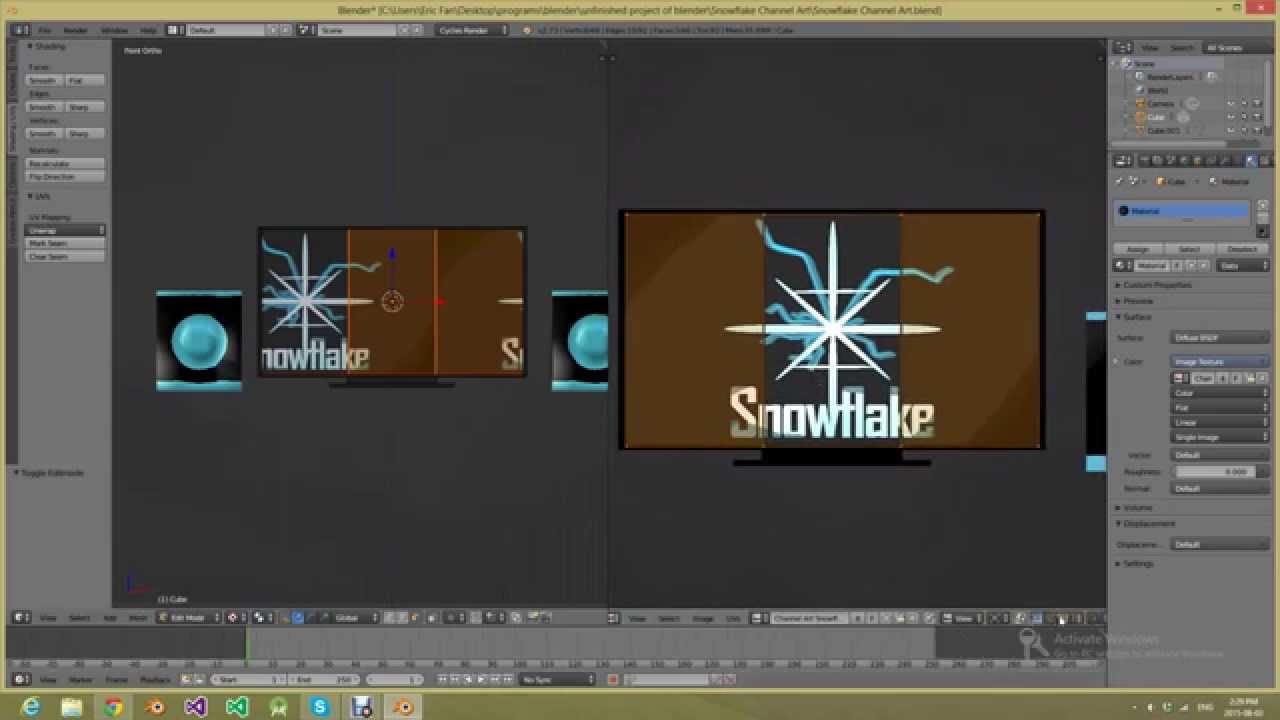Image resolution: width=1280 pixels, height=720 pixels.
Task: Click the scene browse icon
Action: pyautogui.click(x=305, y=30)
